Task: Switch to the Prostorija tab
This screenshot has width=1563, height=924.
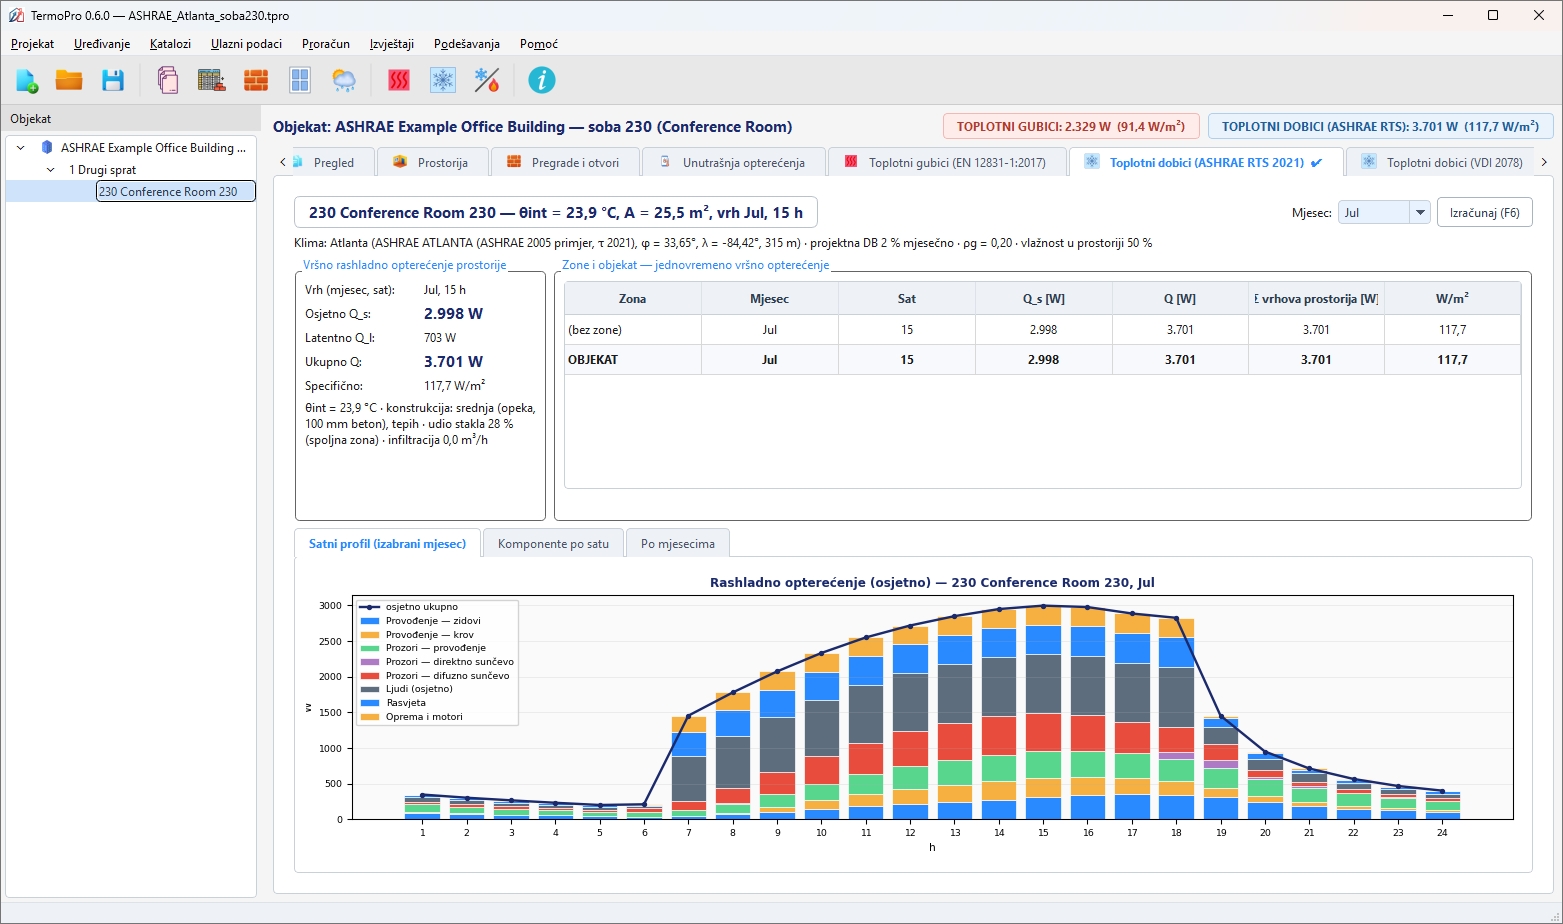Action: tap(432, 162)
